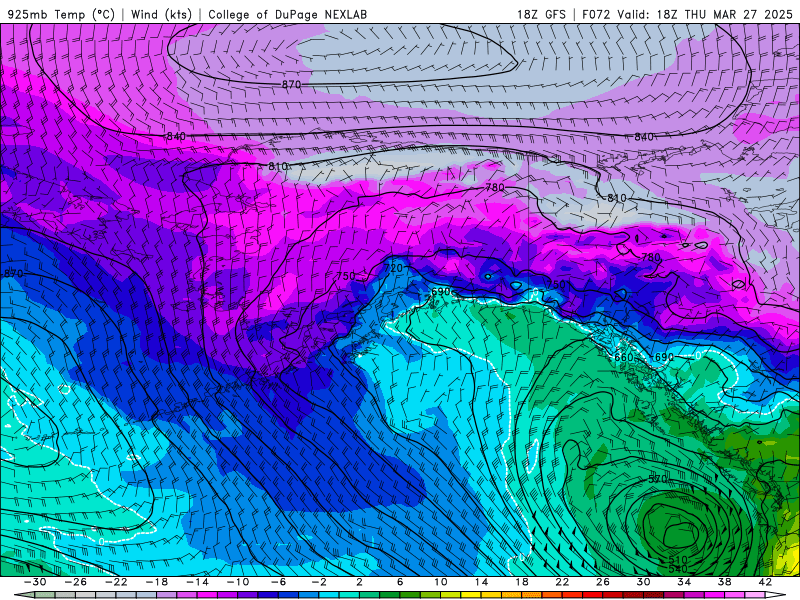Click the 18 colorbar tick label
Image resolution: width=800 pixels, height=600 pixels.
coord(522,582)
